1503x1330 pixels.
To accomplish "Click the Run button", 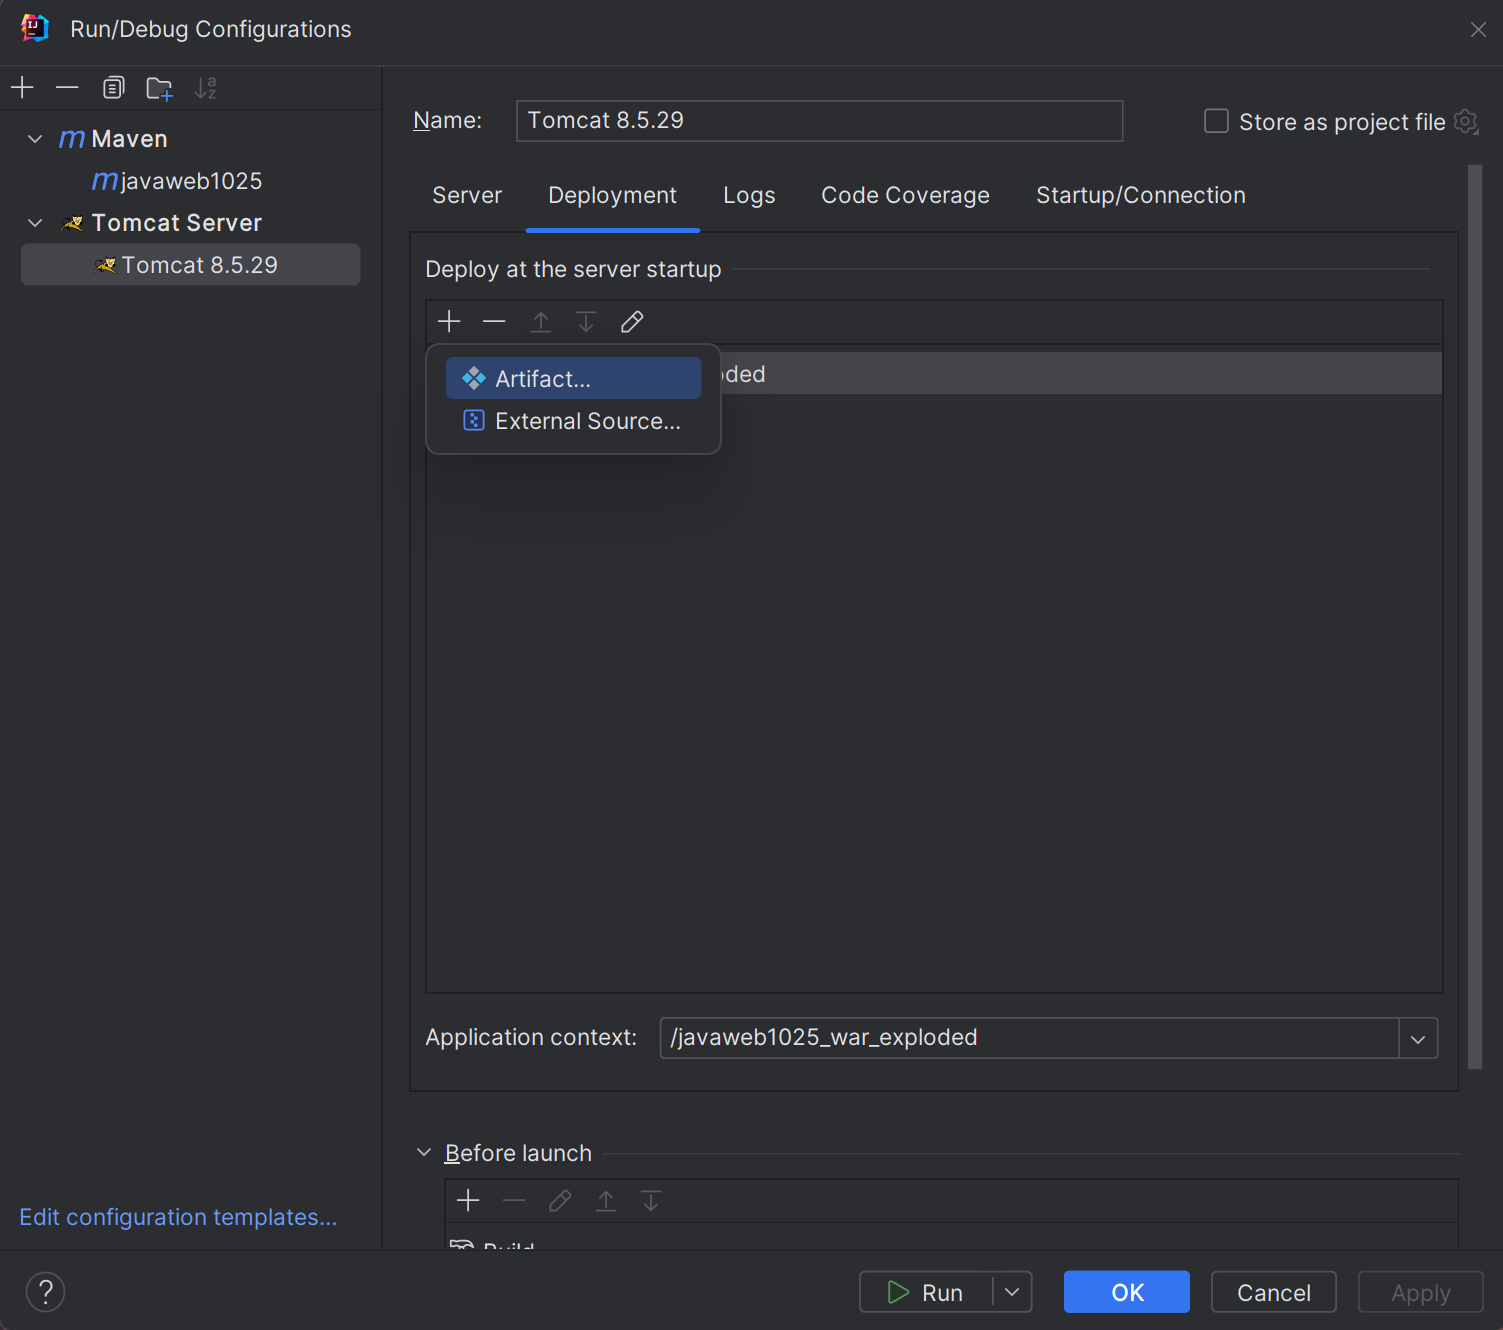I will click(926, 1292).
